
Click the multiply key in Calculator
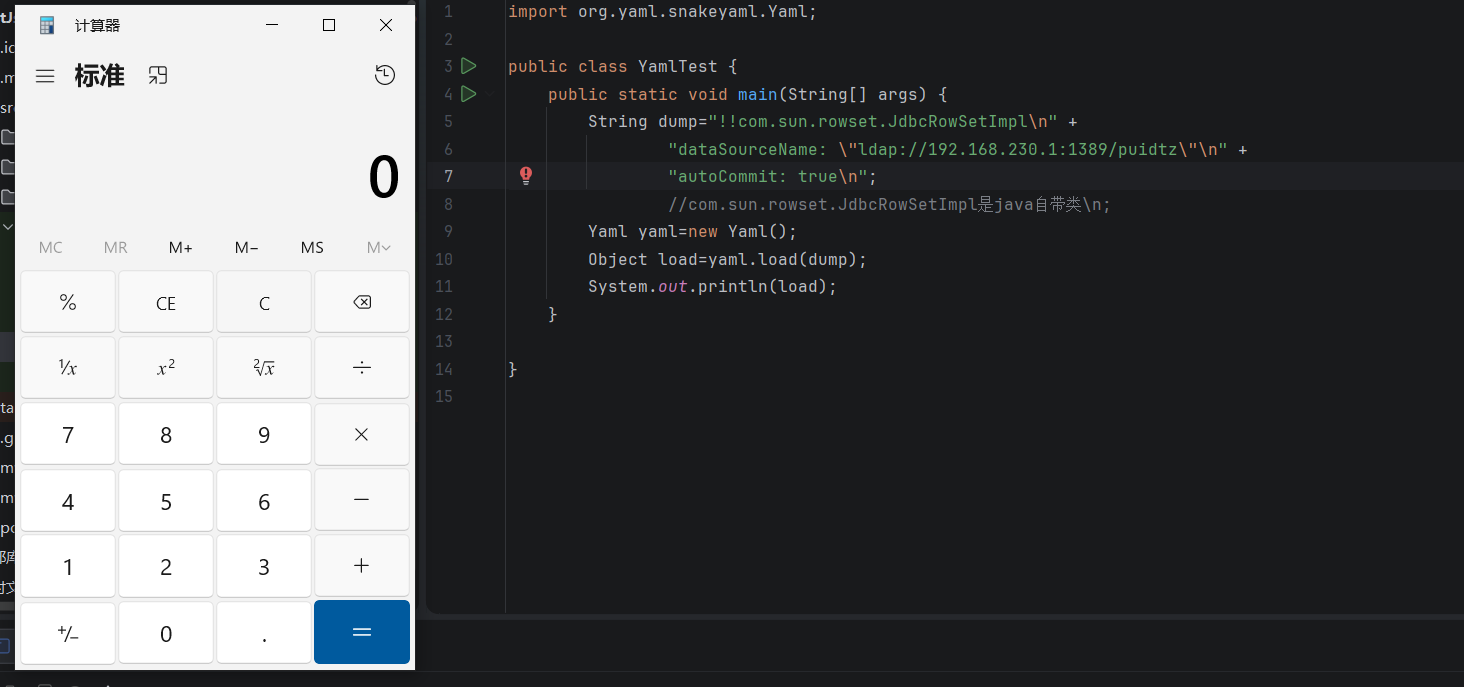[x=362, y=435]
